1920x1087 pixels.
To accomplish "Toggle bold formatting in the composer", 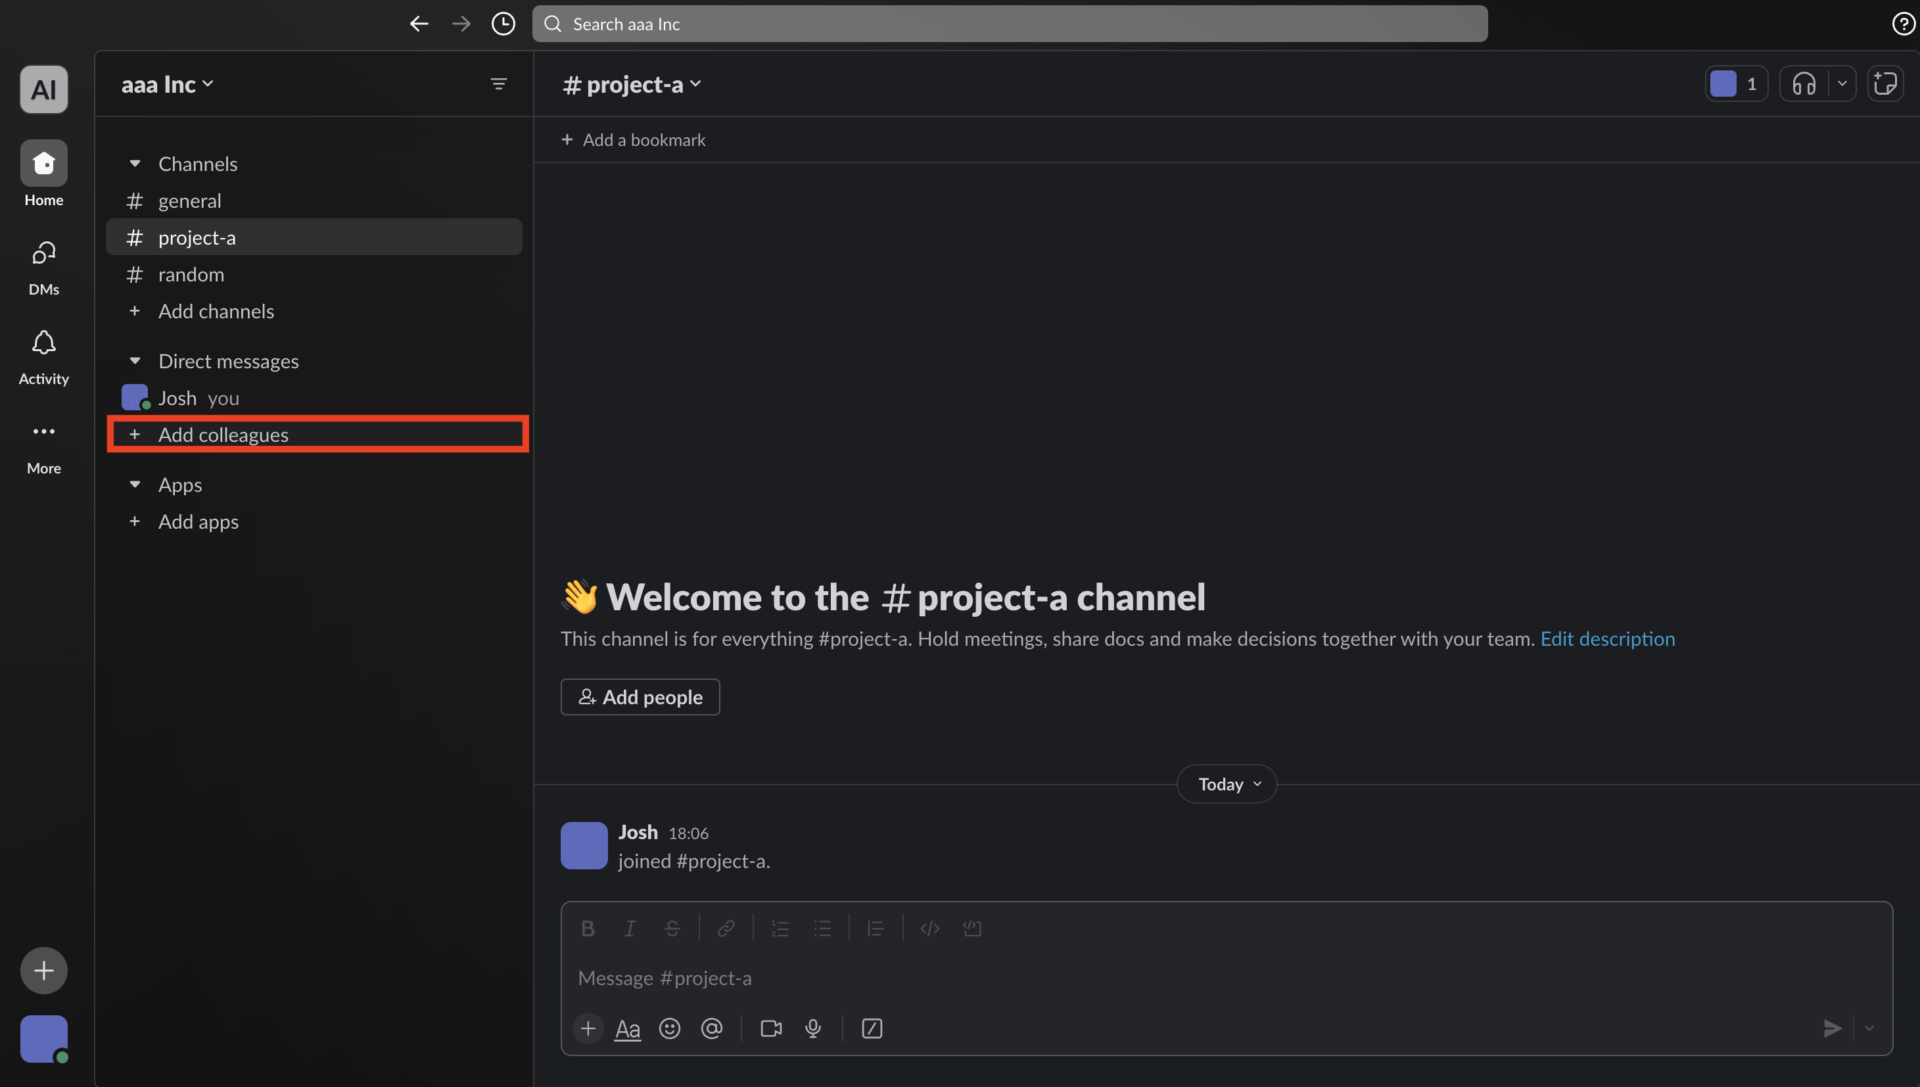I will pyautogui.click(x=587, y=928).
